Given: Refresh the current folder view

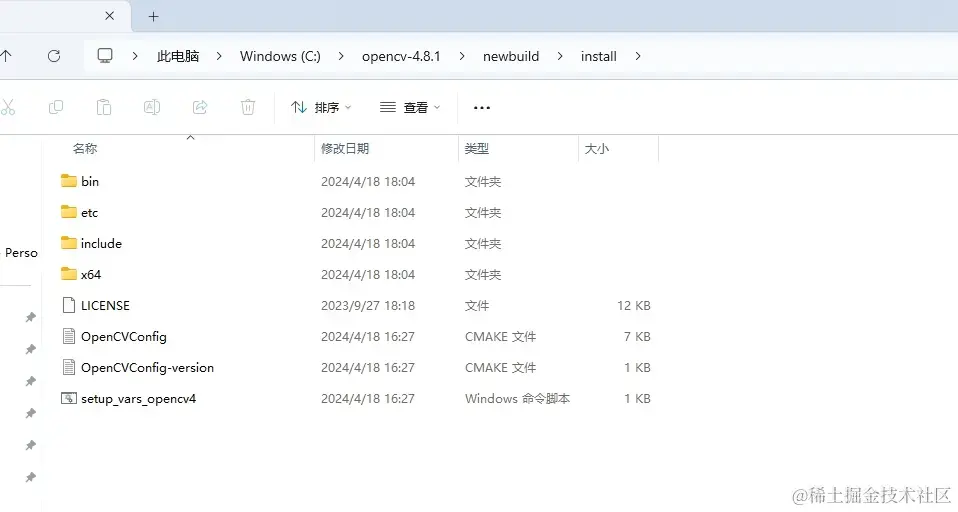Looking at the screenshot, I should (x=54, y=56).
